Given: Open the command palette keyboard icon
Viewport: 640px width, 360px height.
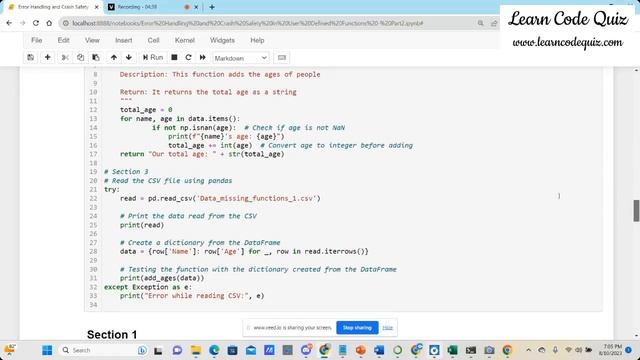Looking at the screenshot, I should 282,58.
